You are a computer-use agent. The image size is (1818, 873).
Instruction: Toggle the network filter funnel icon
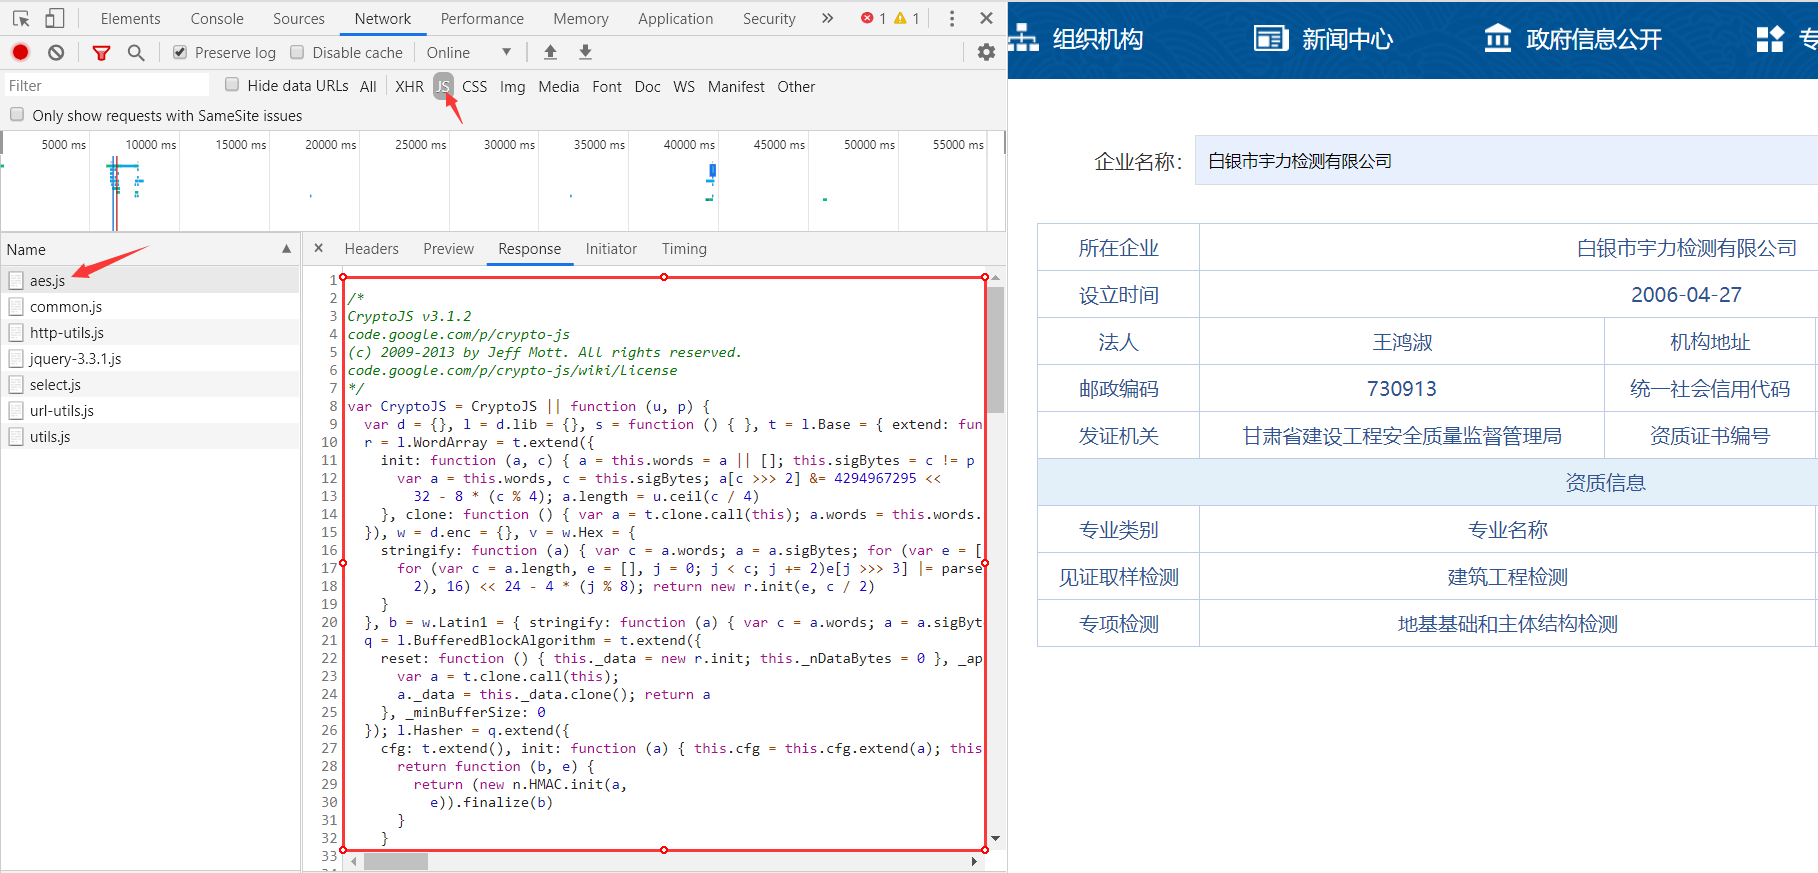(101, 52)
